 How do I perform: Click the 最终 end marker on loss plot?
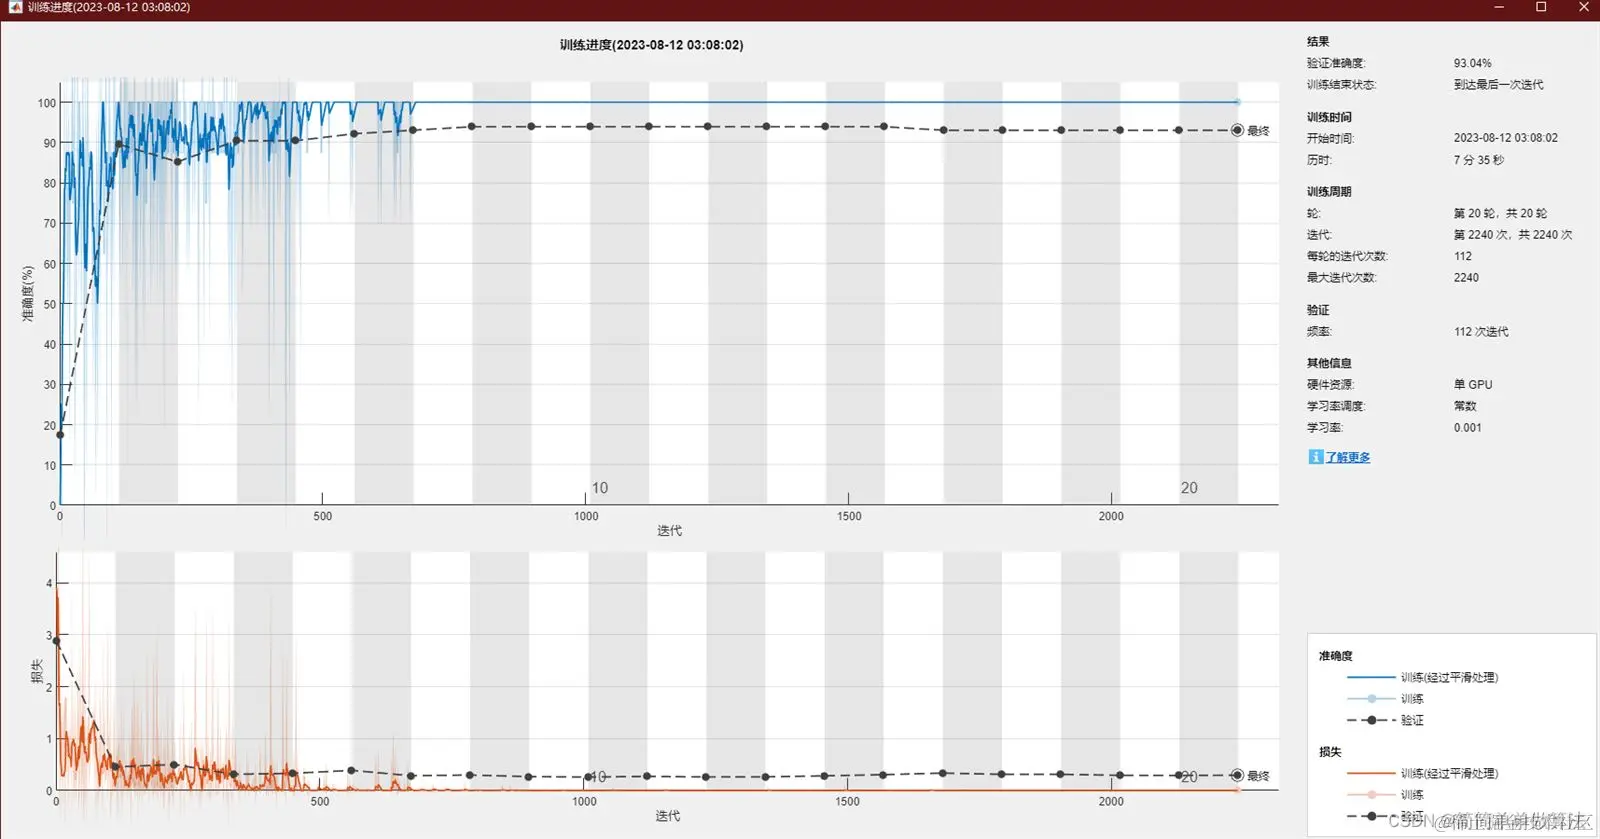pos(1238,775)
